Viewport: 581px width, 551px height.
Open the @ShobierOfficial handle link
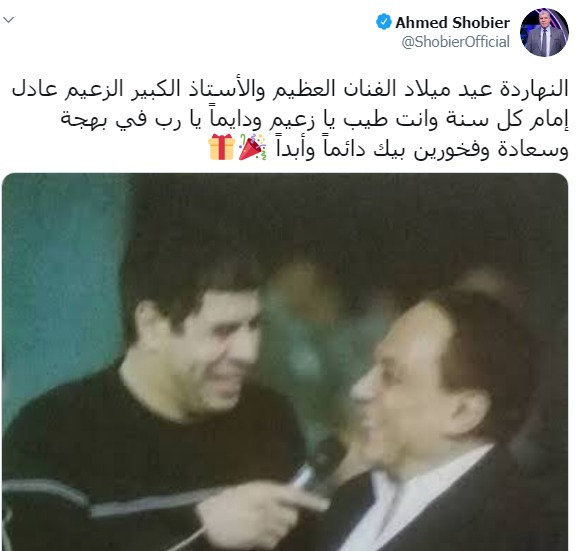point(455,42)
